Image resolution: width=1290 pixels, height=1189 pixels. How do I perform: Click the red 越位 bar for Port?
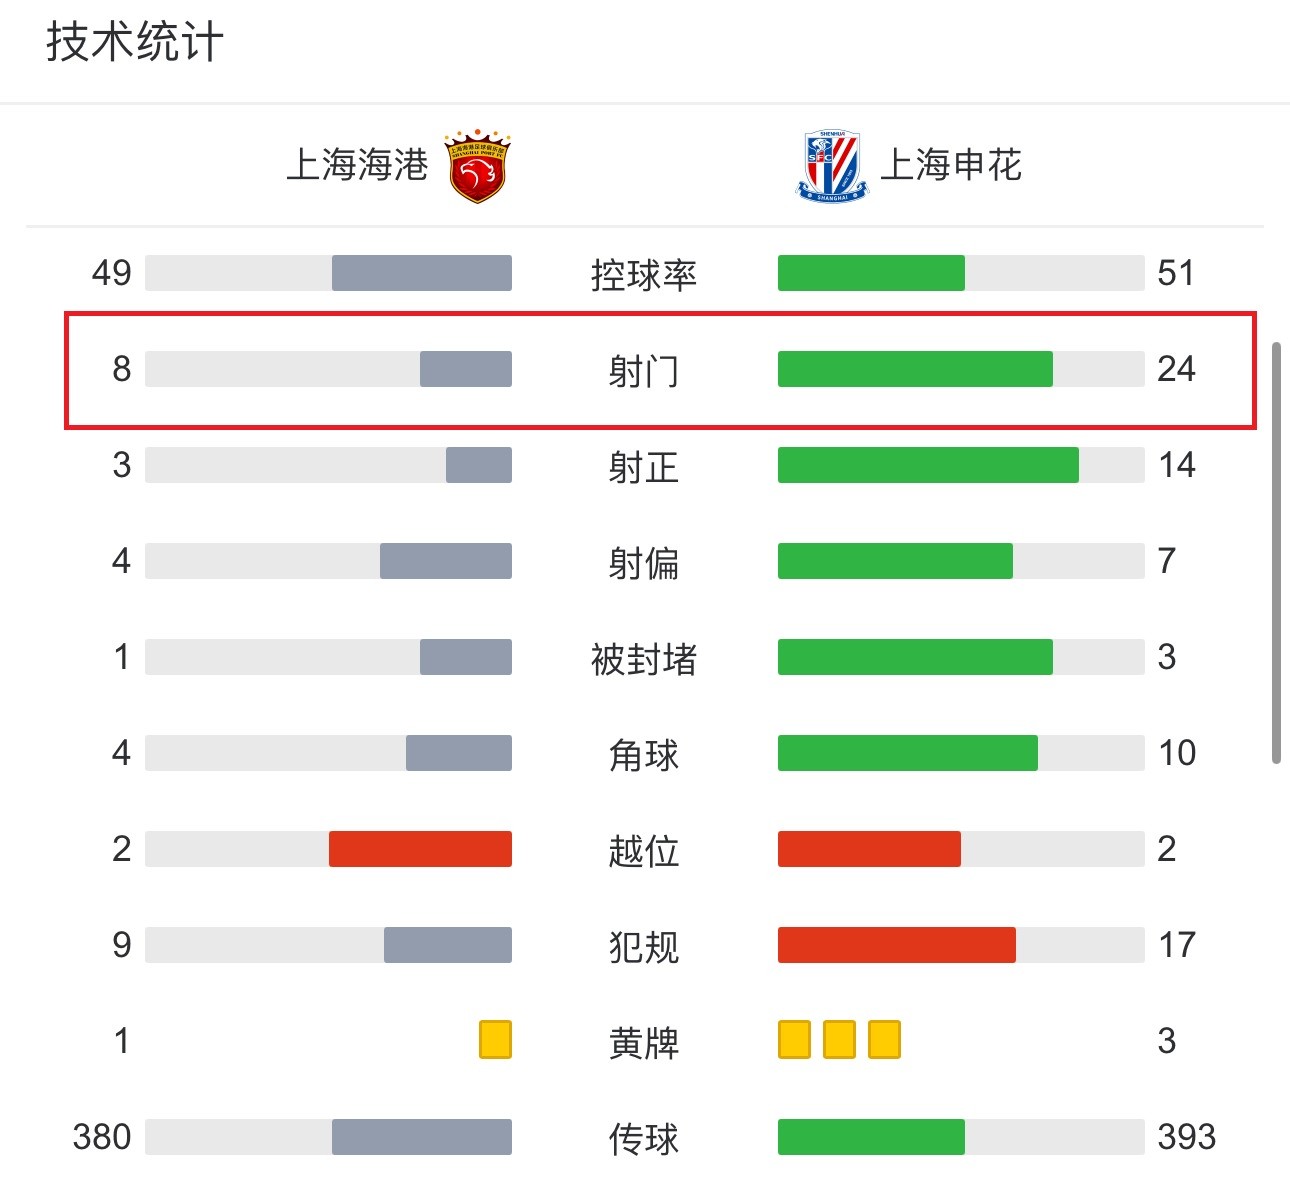point(420,849)
